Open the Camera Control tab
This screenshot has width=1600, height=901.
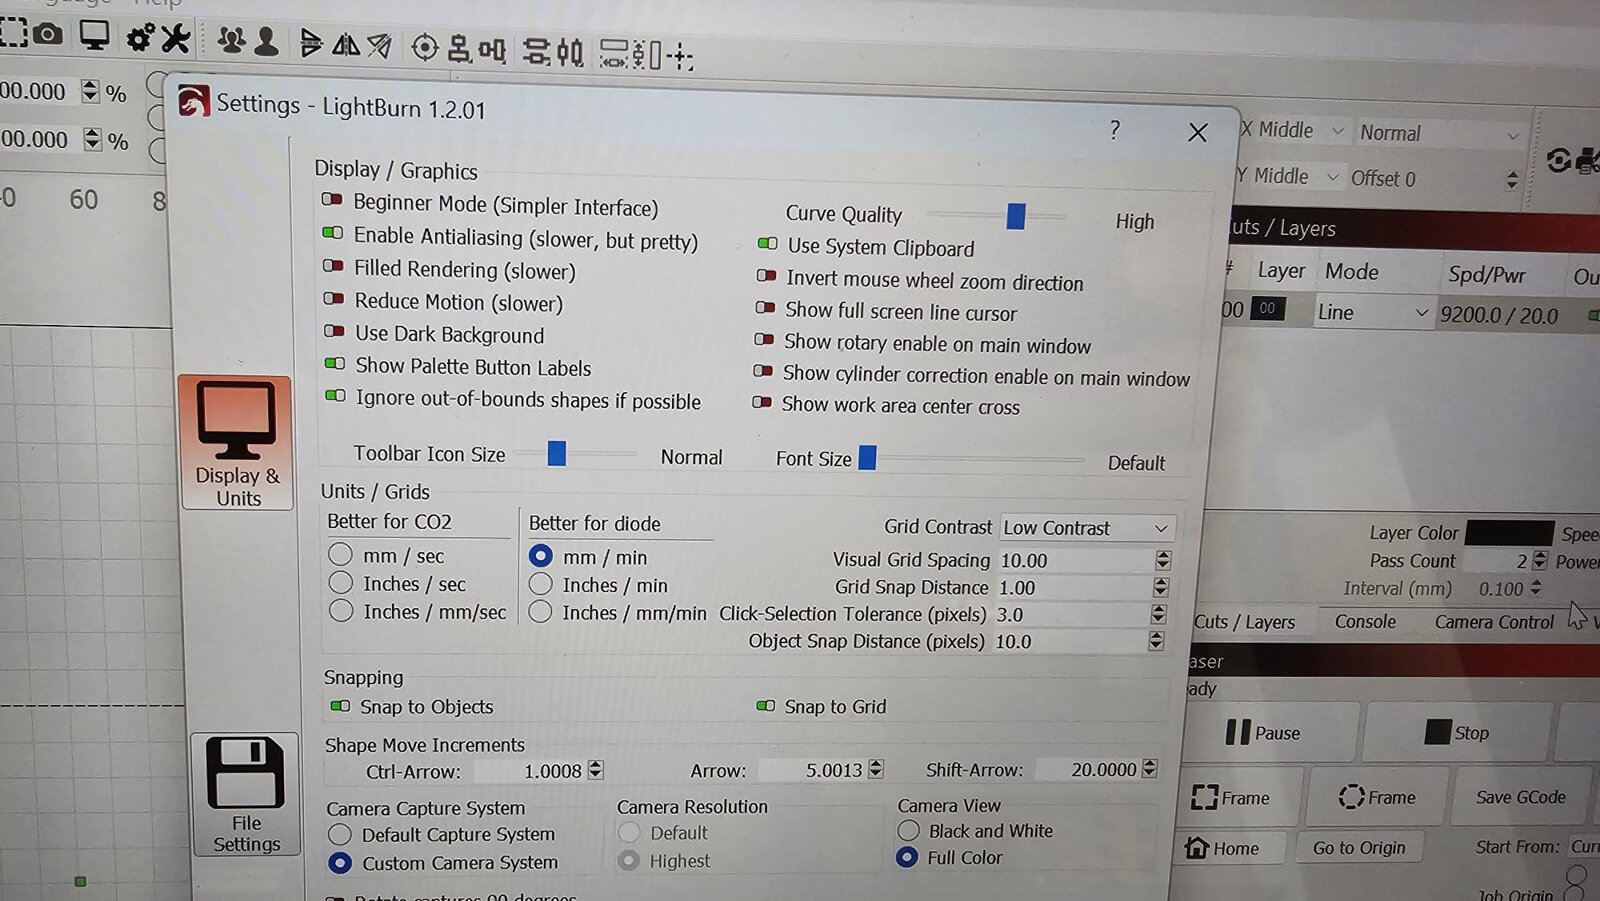pos(1494,622)
